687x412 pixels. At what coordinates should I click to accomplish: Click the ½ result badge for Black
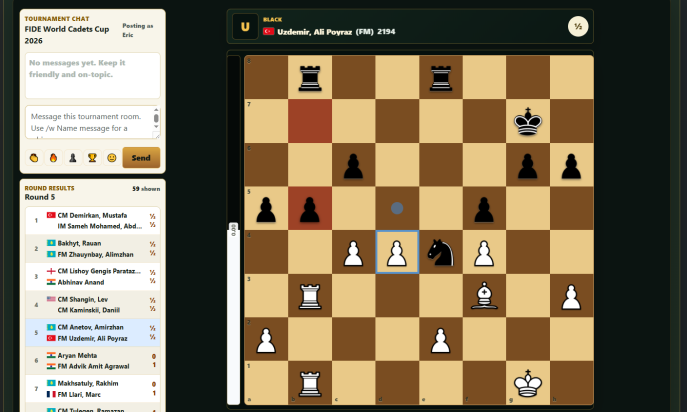click(x=578, y=27)
